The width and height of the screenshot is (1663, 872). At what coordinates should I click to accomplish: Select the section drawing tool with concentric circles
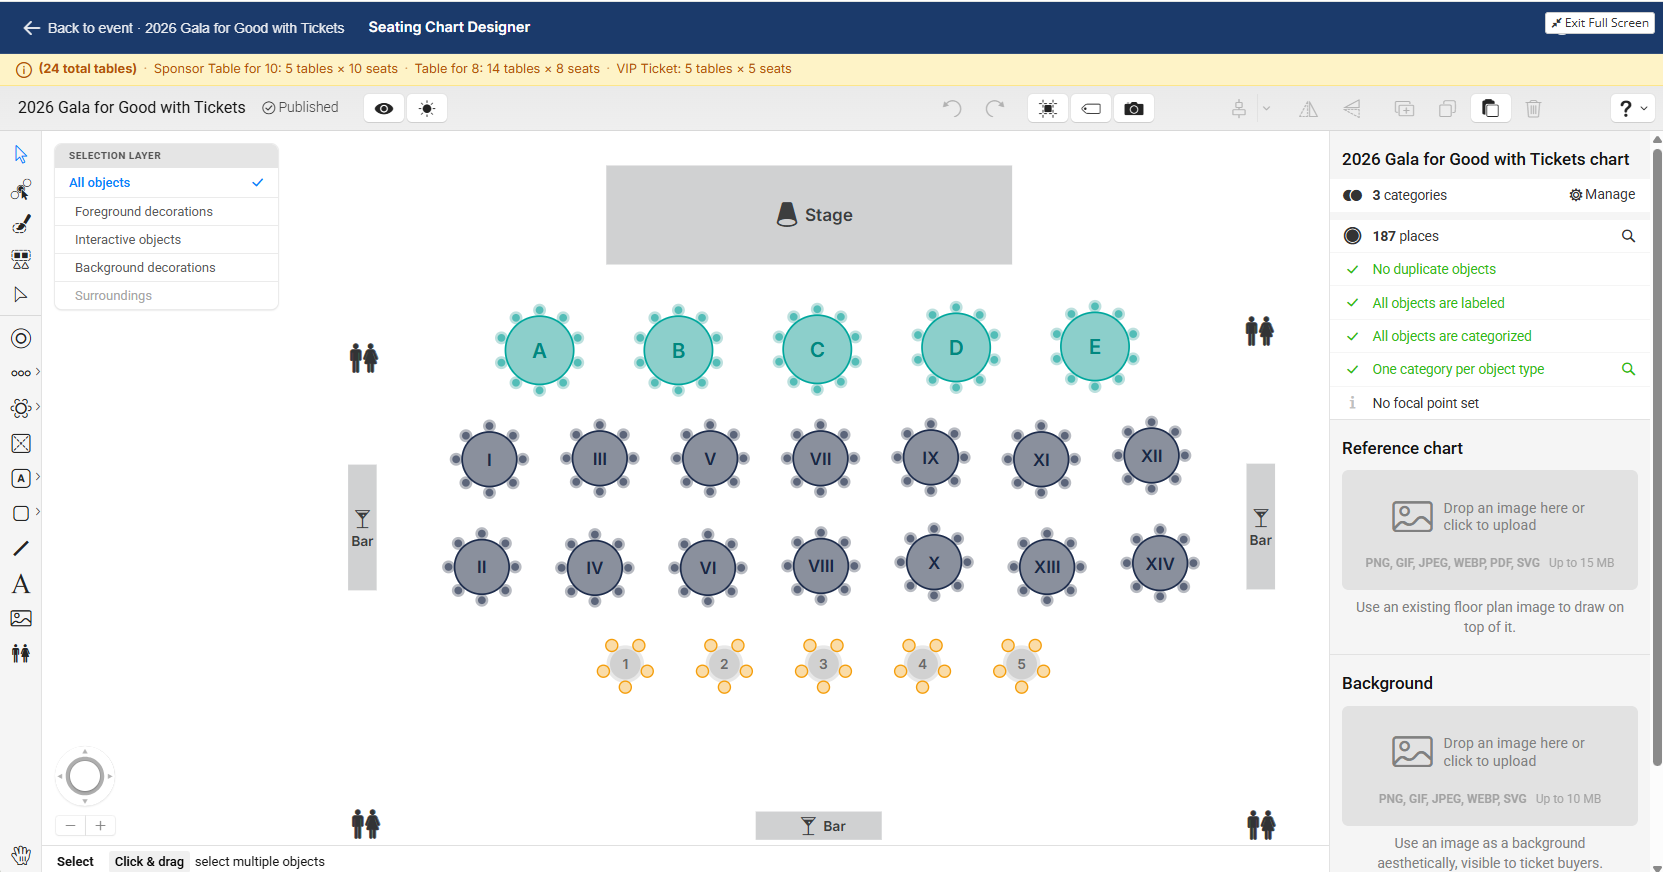coord(21,338)
